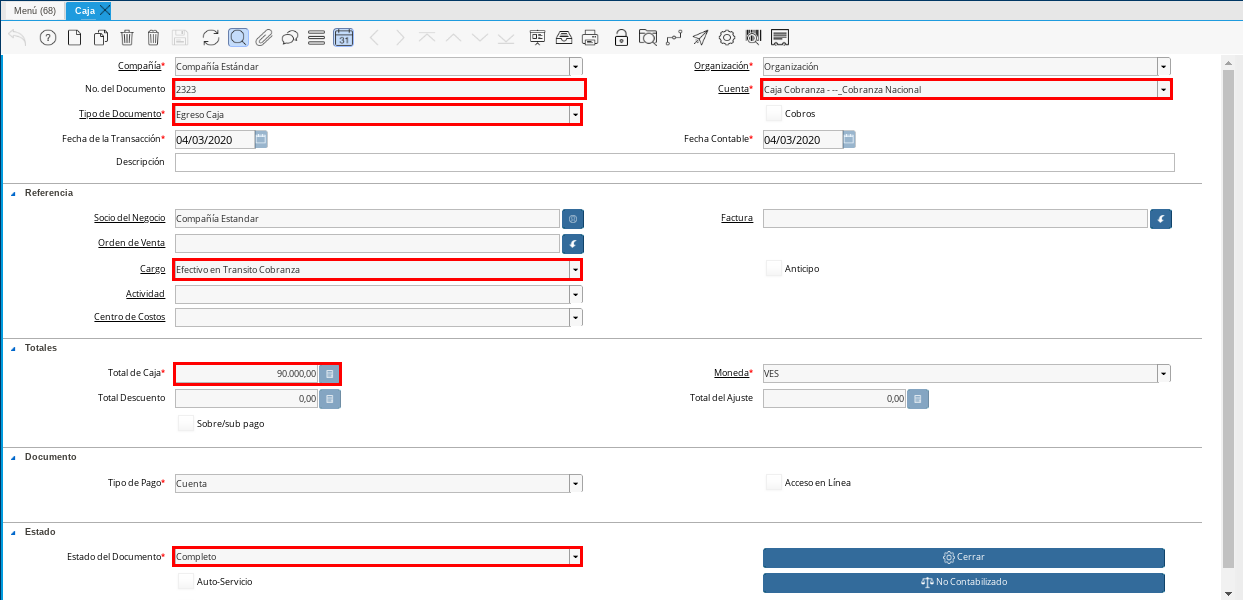1243x600 pixels.
Task: Click the copy record icon
Action: [x=101, y=38]
